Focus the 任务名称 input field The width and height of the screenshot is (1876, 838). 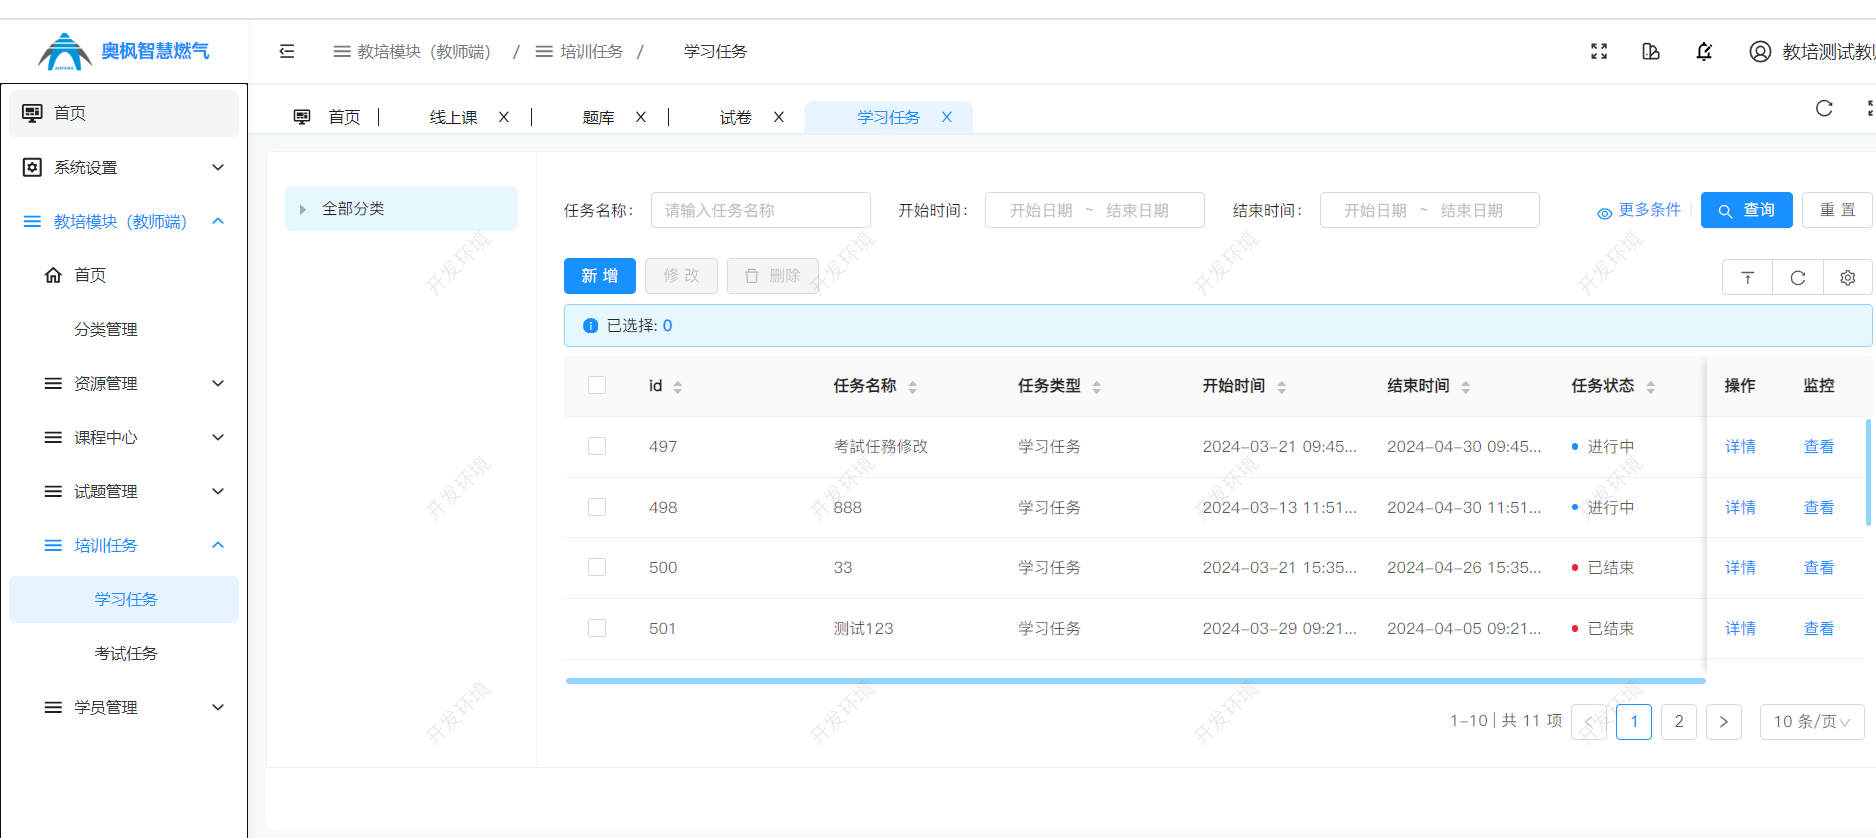tap(761, 210)
